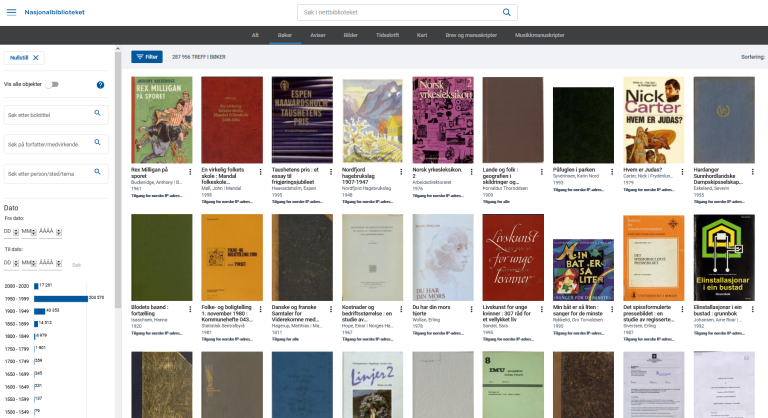Select the 1950 - 1999 histogram bar
Viewport: 768px width, 418px height.
(x=61, y=298)
